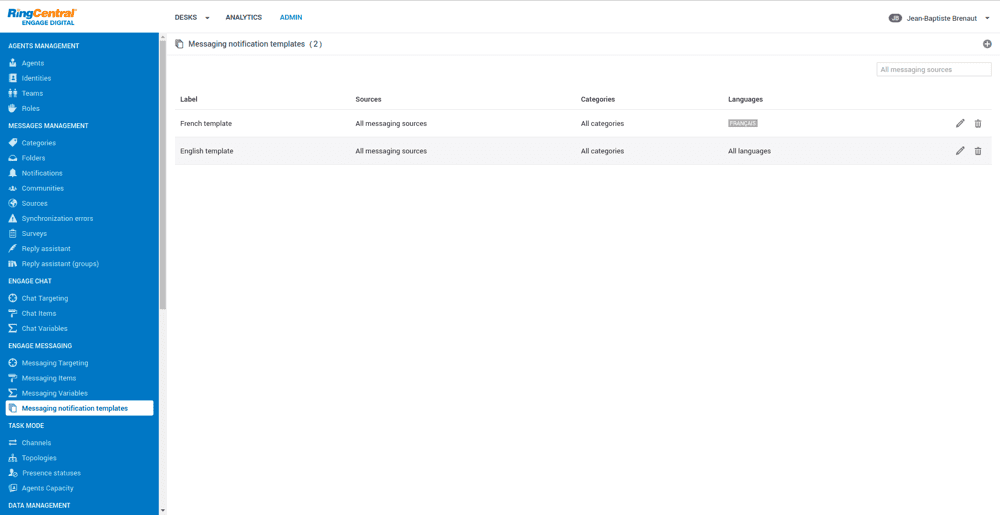Click the Topologies icon in sidebar
Image resolution: width=1000 pixels, height=515 pixels.
13,458
